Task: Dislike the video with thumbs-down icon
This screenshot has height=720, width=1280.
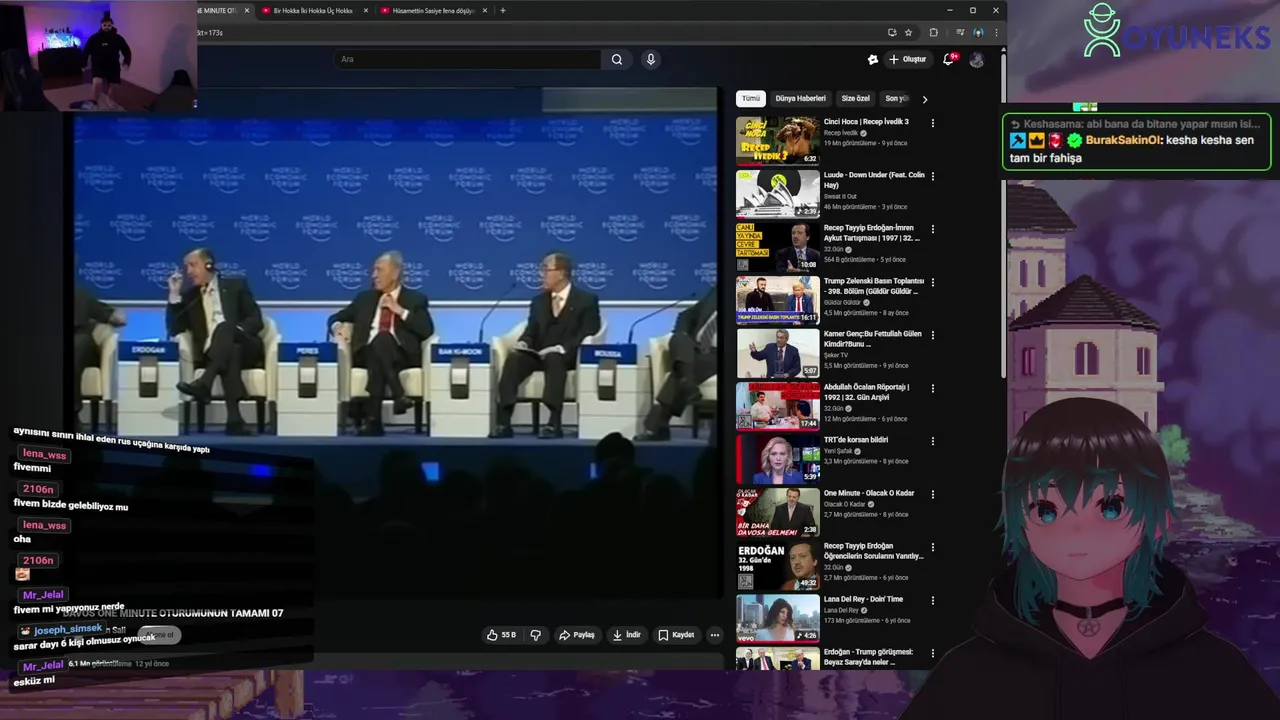Action: pos(536,635)
